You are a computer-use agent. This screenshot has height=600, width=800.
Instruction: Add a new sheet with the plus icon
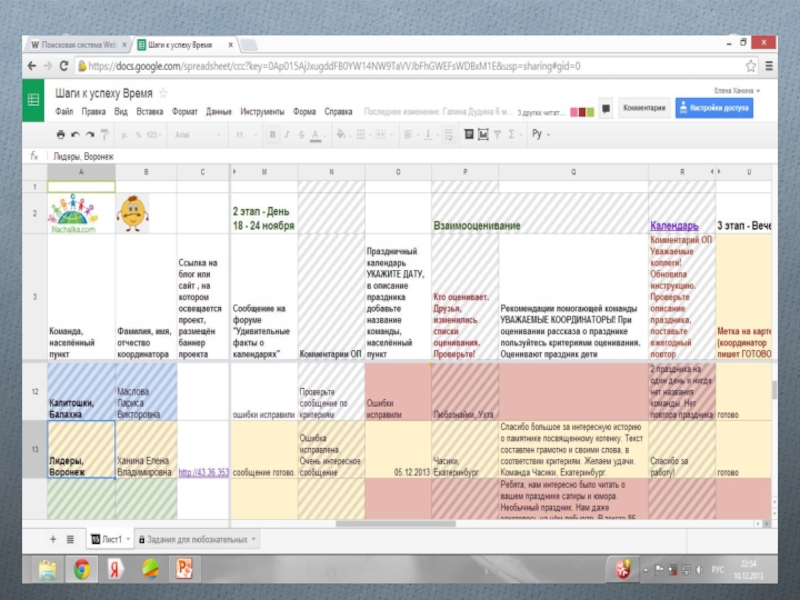(x=53, y=539)
